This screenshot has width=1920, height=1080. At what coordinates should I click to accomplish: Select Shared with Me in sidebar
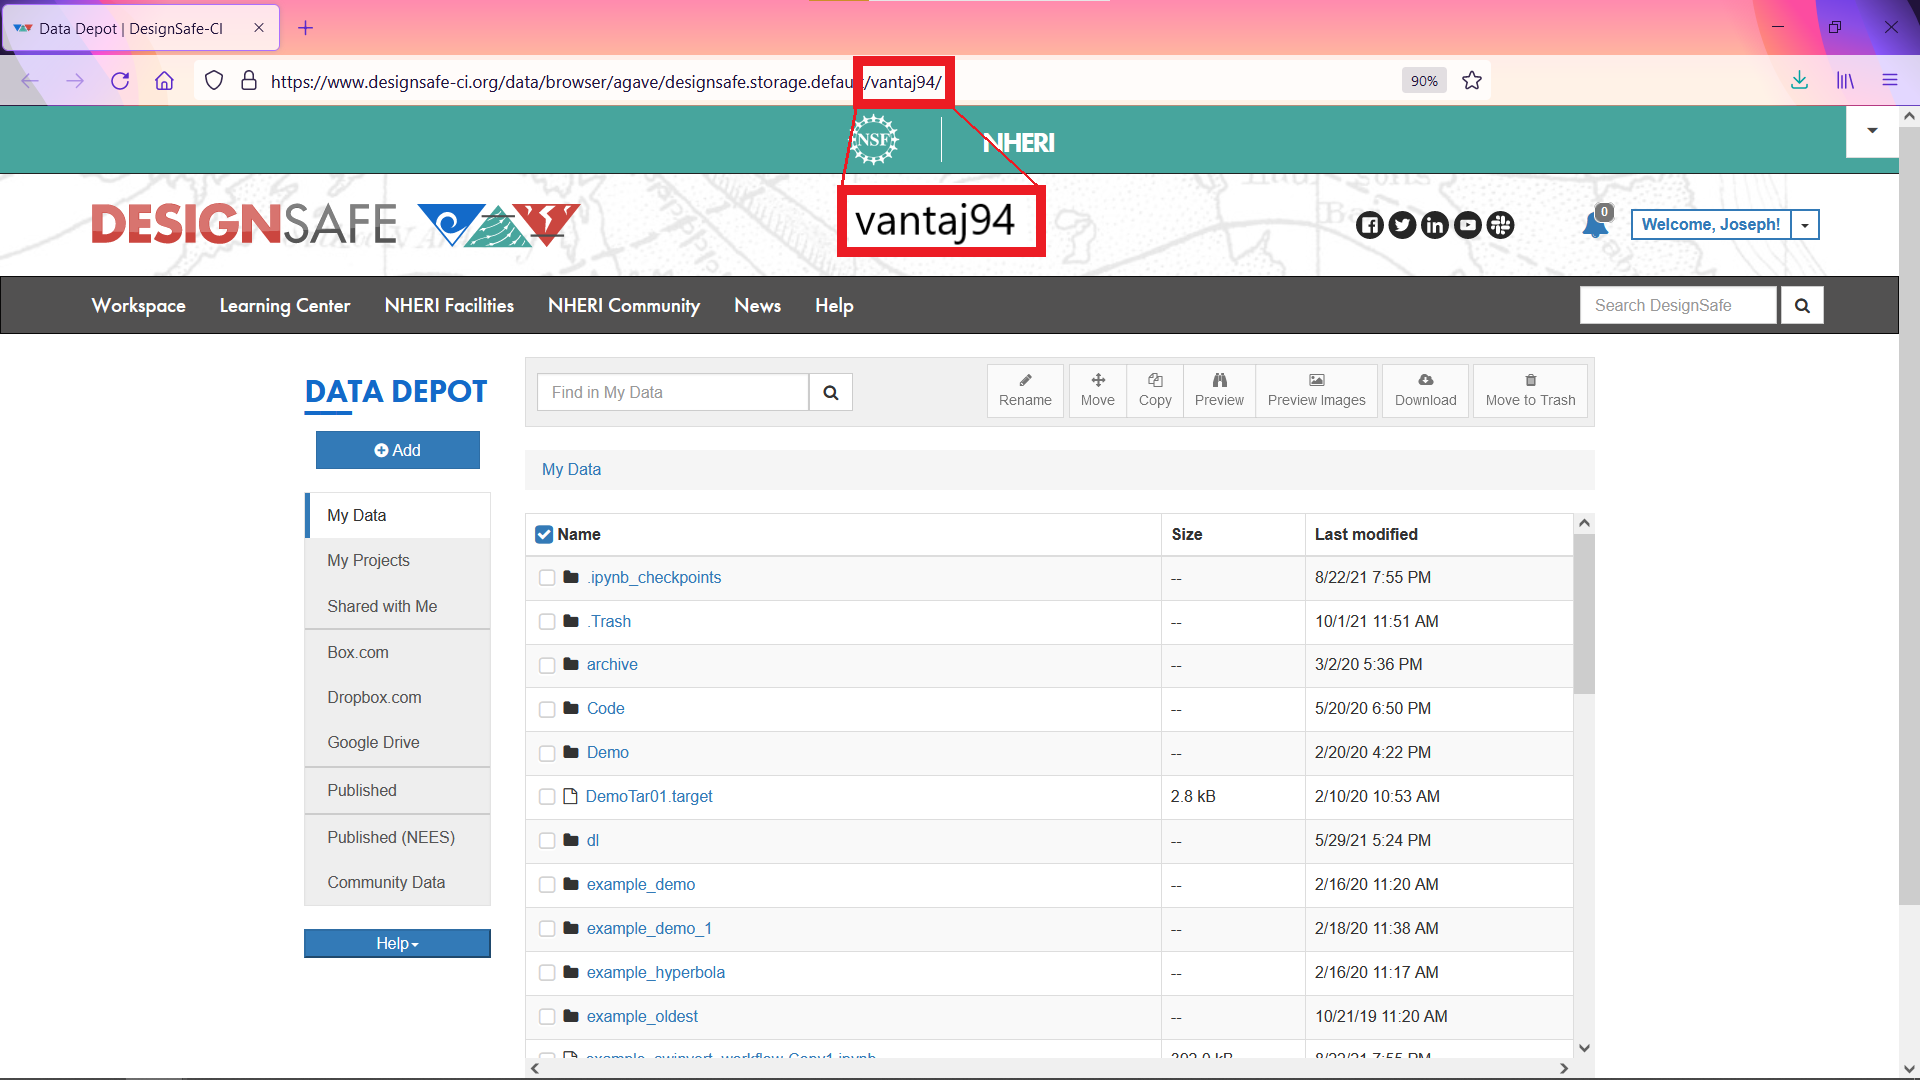(398, 606)
